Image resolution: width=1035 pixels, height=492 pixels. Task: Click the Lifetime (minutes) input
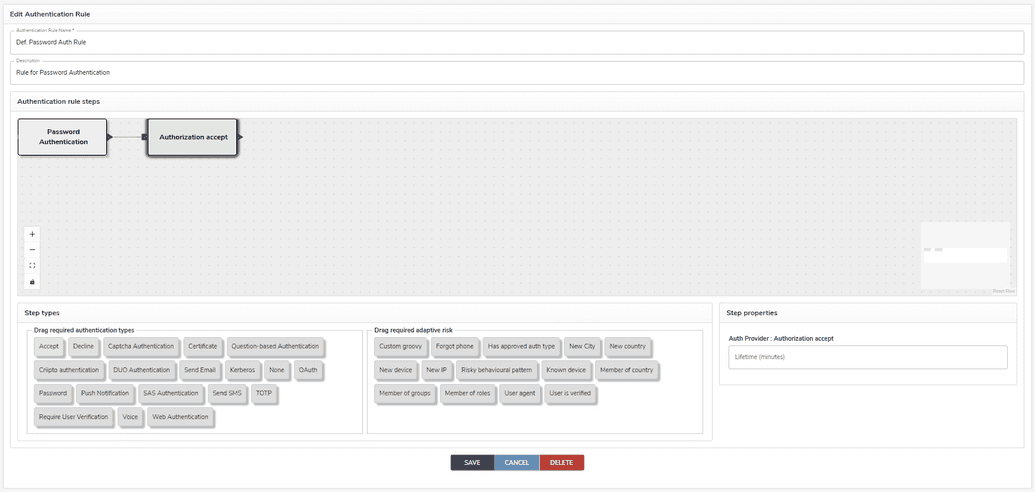pyautogui.click(x=867, y=357)
